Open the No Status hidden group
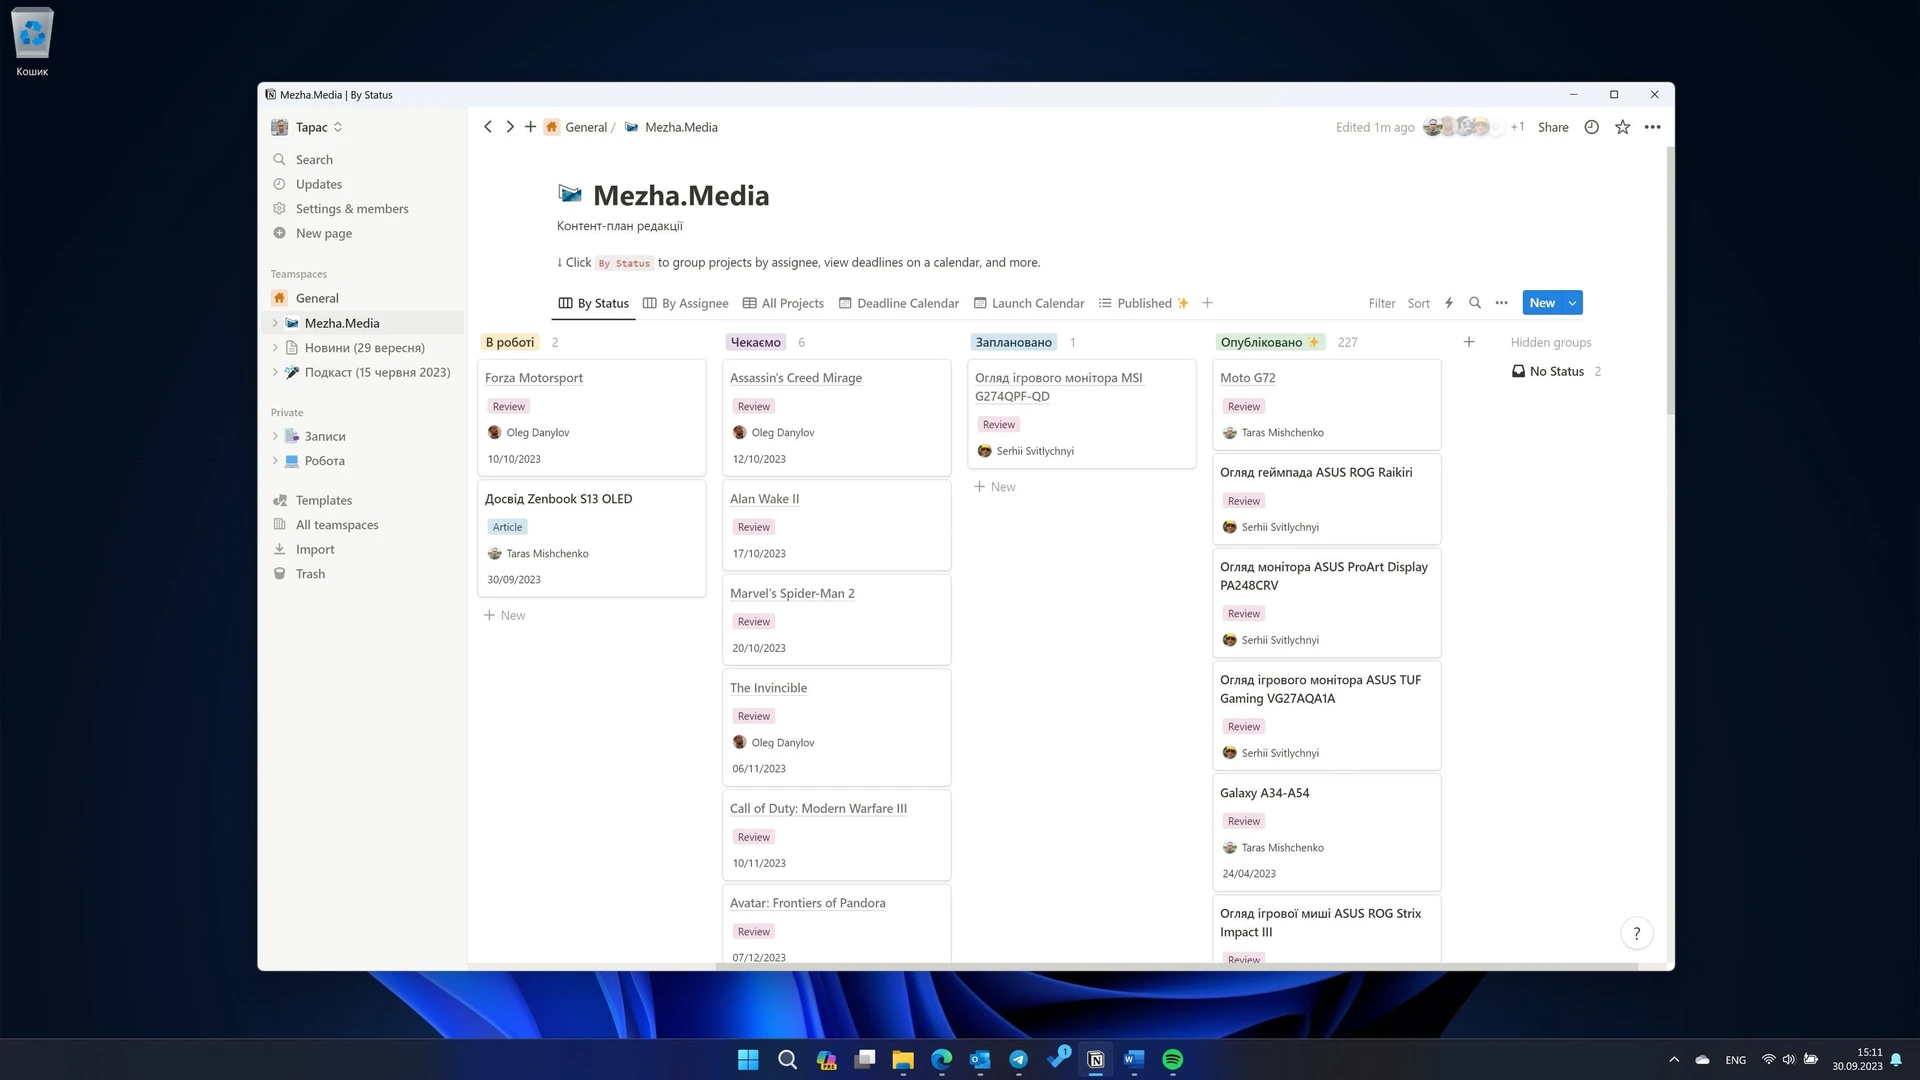Screen dimensions: 1920x1080 tap(1556, 371)
